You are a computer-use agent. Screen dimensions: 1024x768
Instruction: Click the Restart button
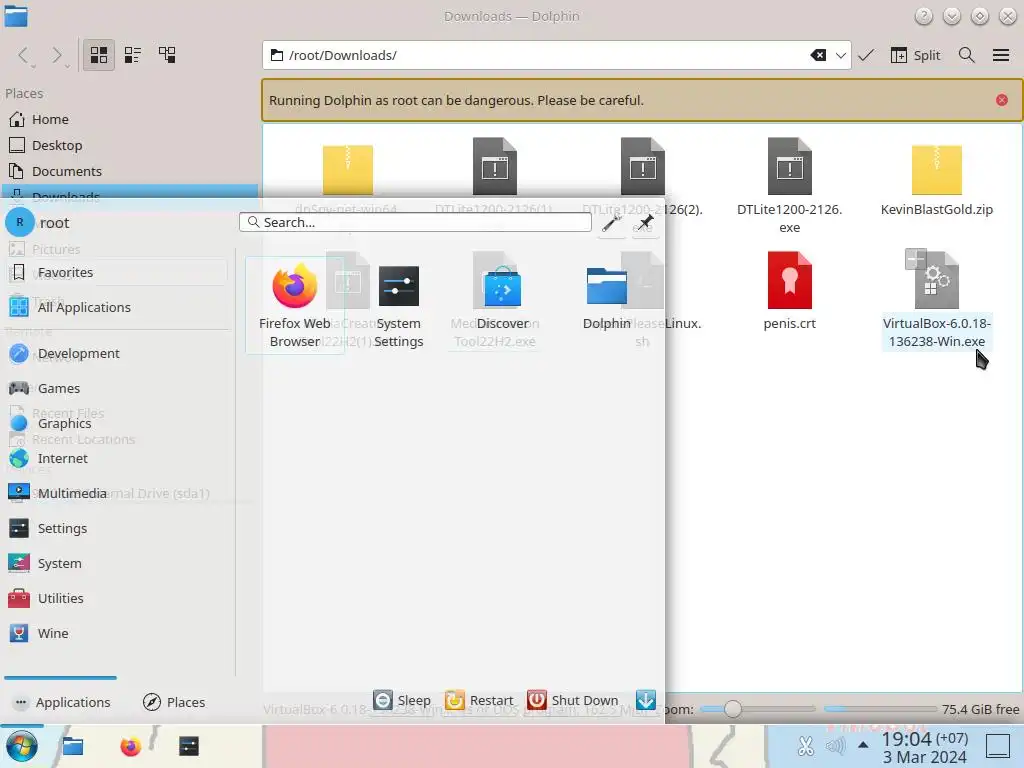pyautogui.click(x=479, y=700)
